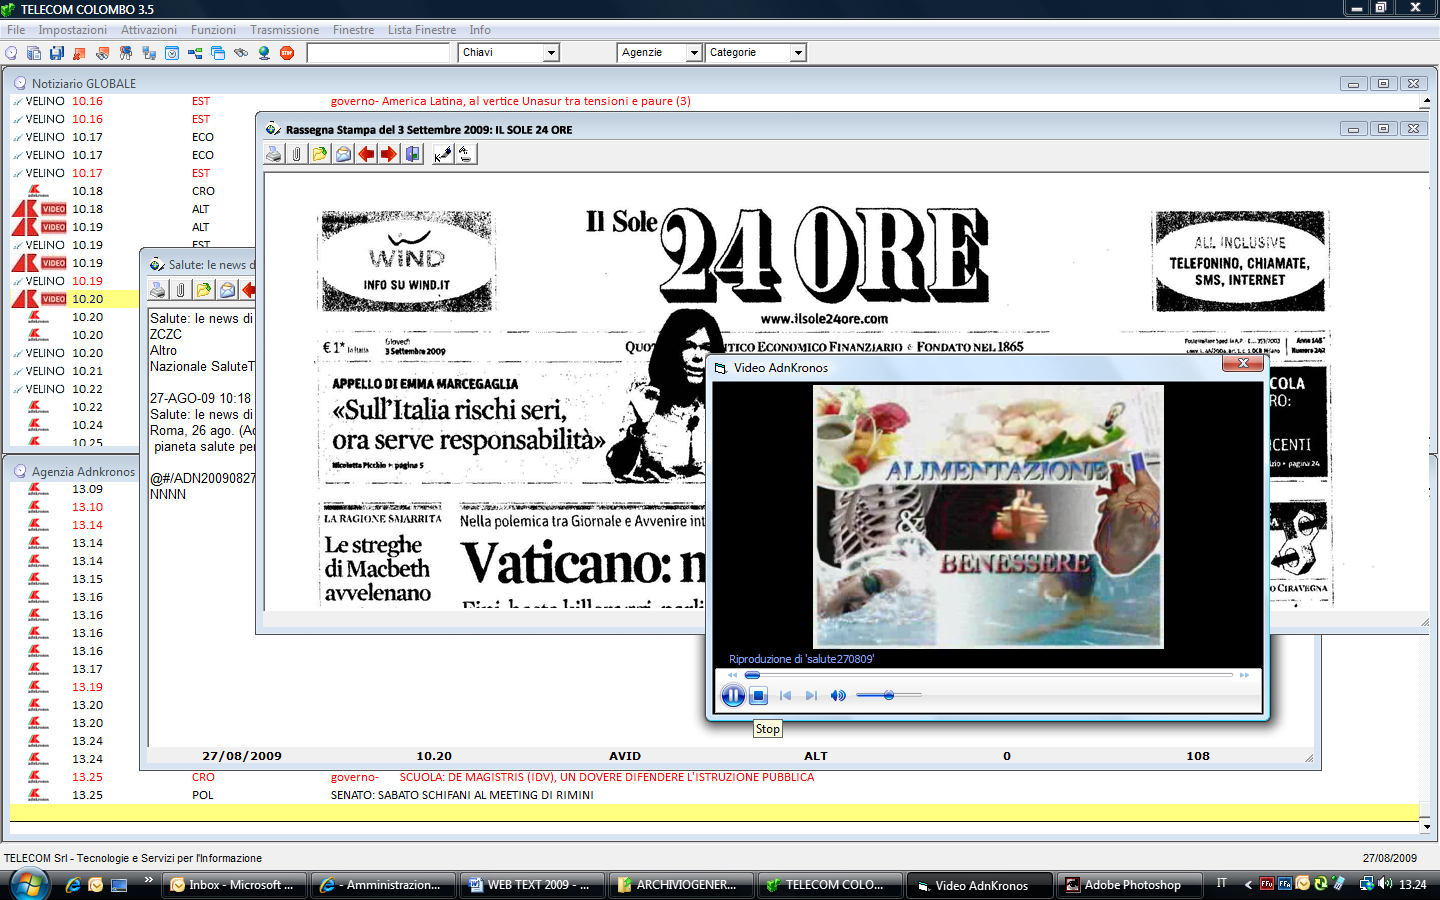Click the printer icon in Salute news window

pyautogui.click(x=158, y=290)
